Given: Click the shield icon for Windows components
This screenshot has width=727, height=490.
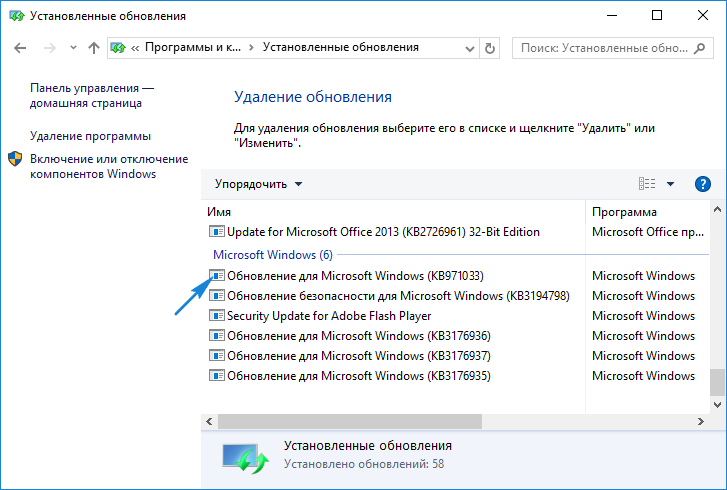Looking at the screenshot, I should pos(16,159).
